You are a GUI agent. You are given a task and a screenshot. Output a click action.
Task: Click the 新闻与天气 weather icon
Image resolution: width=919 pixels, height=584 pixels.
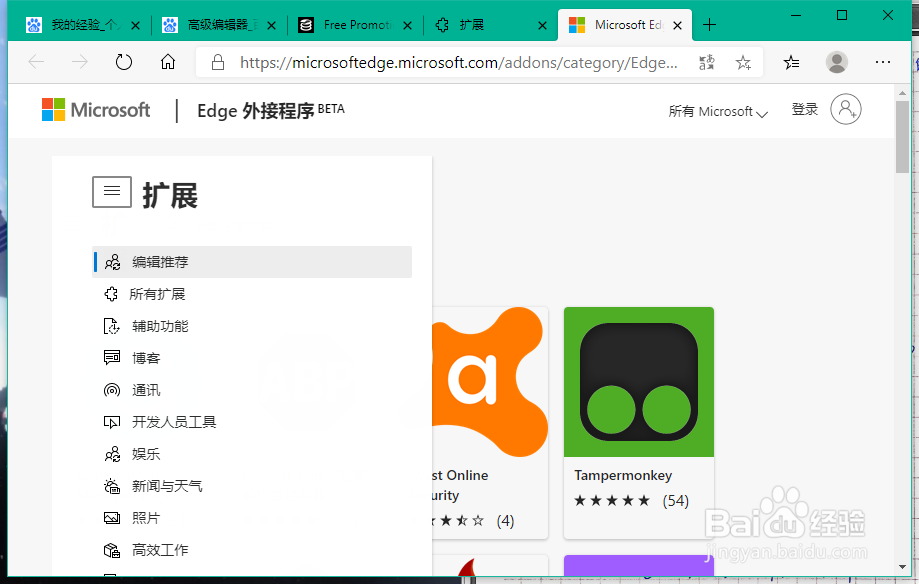click(112, 485)
